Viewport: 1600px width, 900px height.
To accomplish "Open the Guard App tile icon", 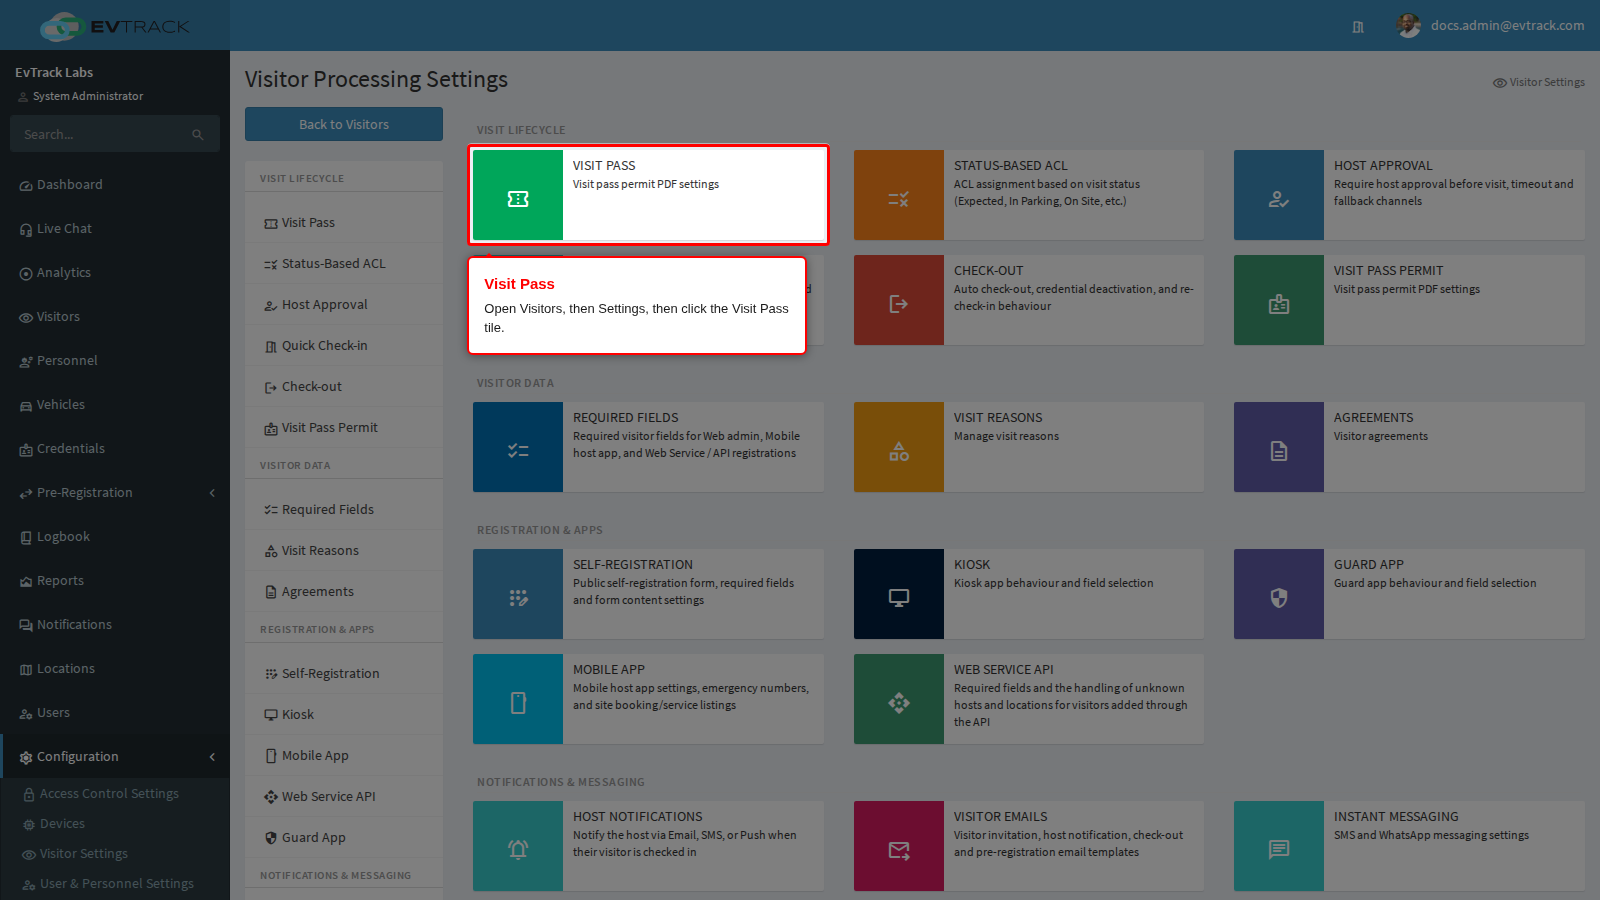I will point(1279,594).
